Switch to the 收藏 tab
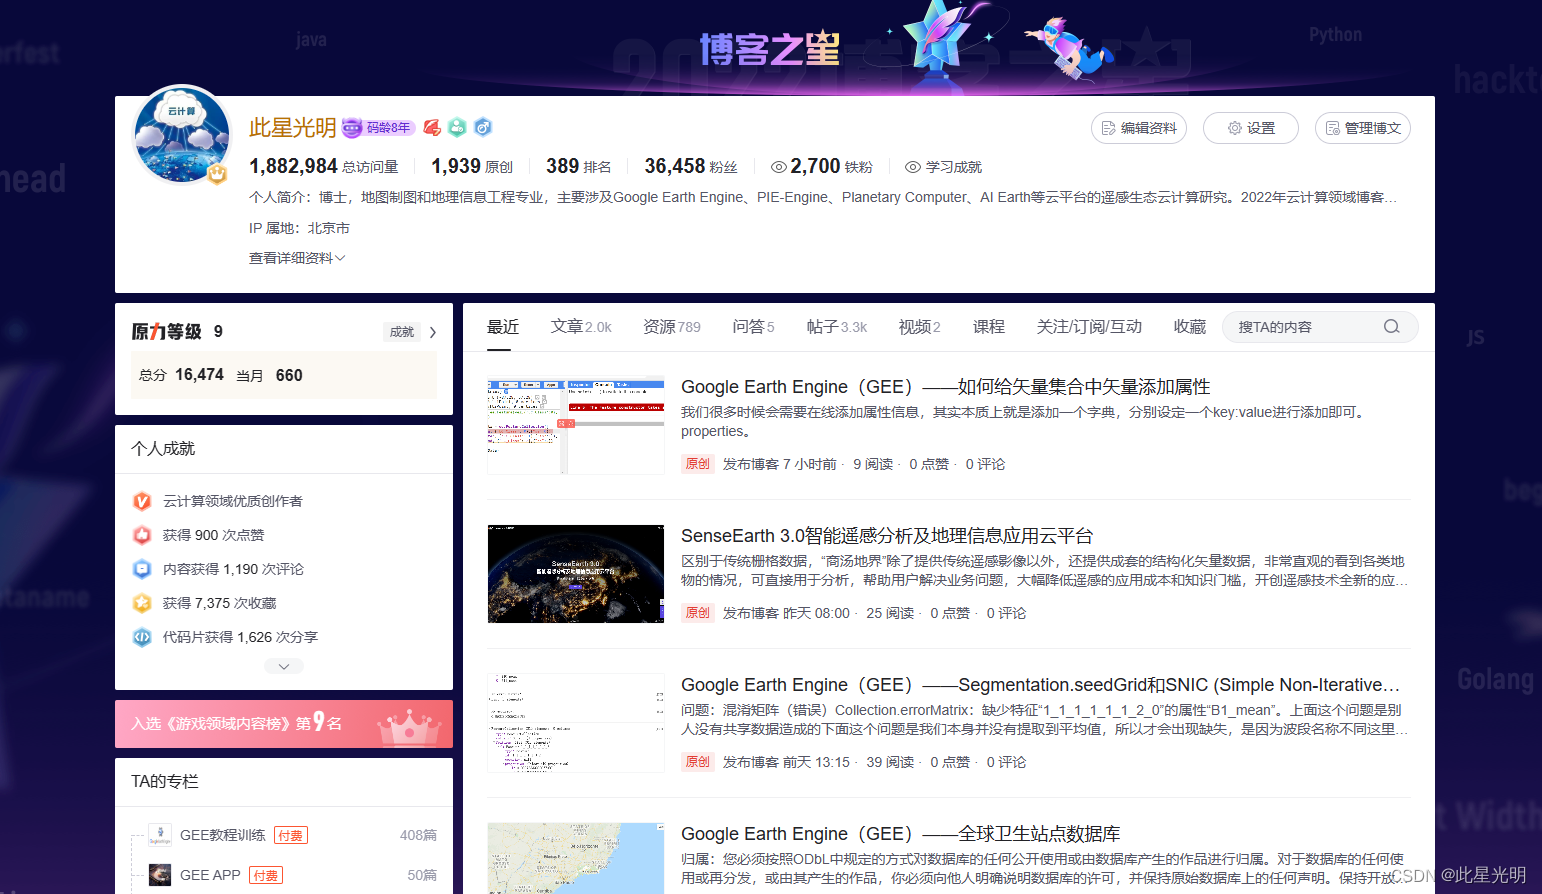 (x=1189, y=326)
